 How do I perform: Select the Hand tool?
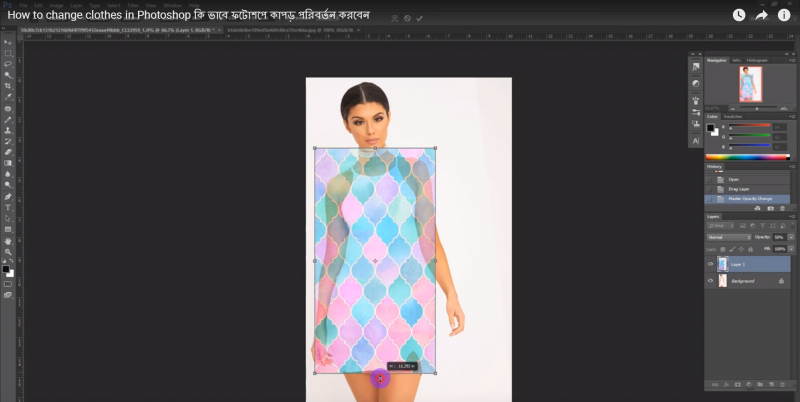click(x=8, y=241)
